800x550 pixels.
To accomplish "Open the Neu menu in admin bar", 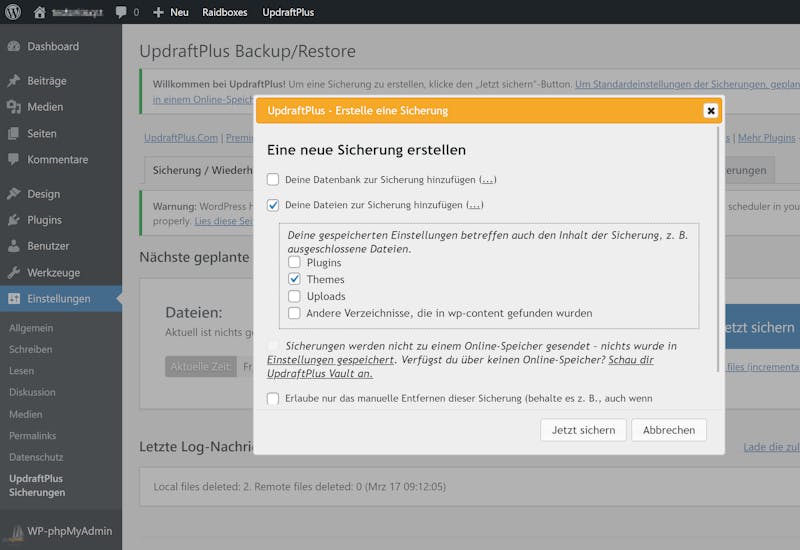I will tap(179, 12).
